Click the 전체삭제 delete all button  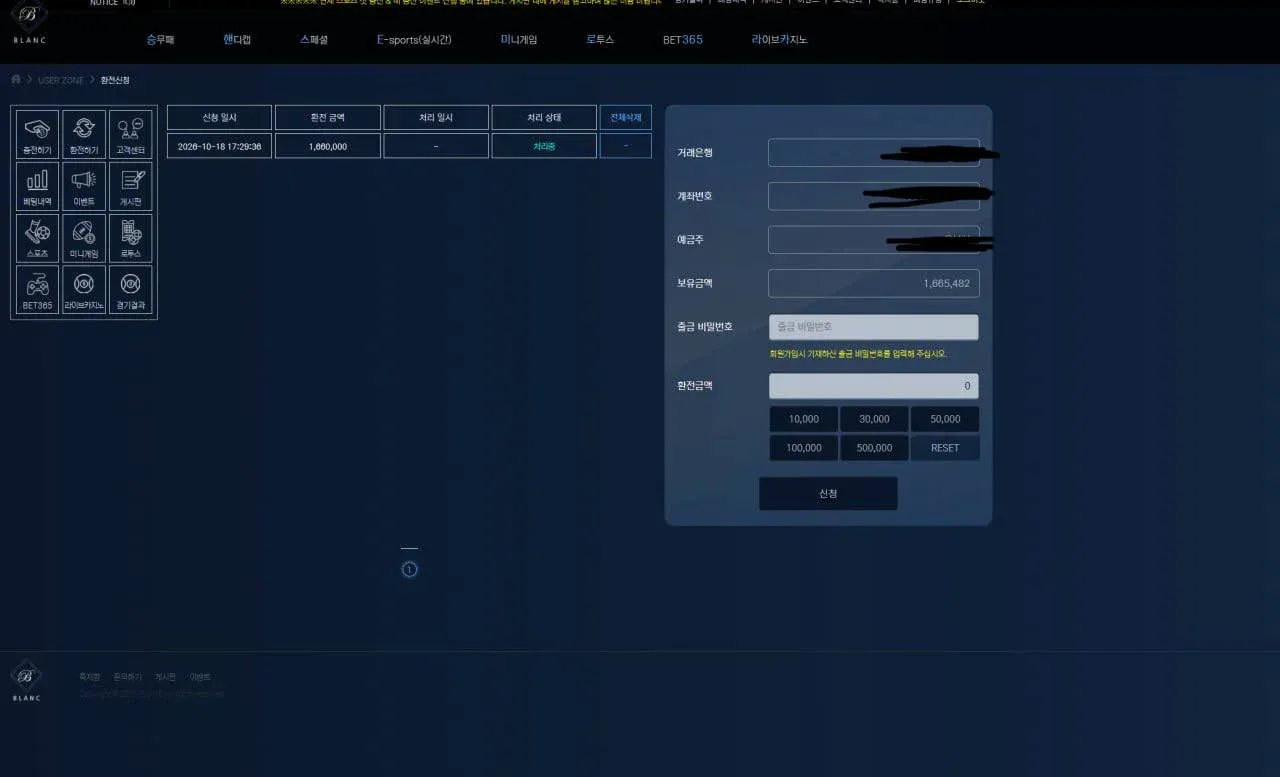[x=626, y=117]
